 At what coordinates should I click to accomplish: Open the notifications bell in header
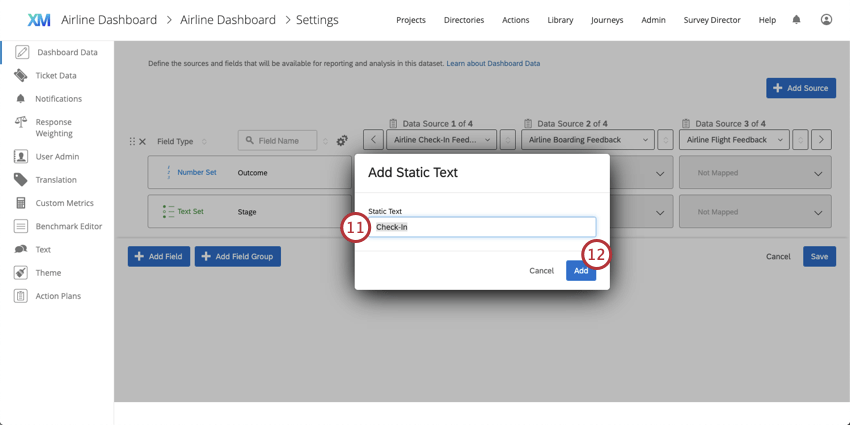(796, 20)
